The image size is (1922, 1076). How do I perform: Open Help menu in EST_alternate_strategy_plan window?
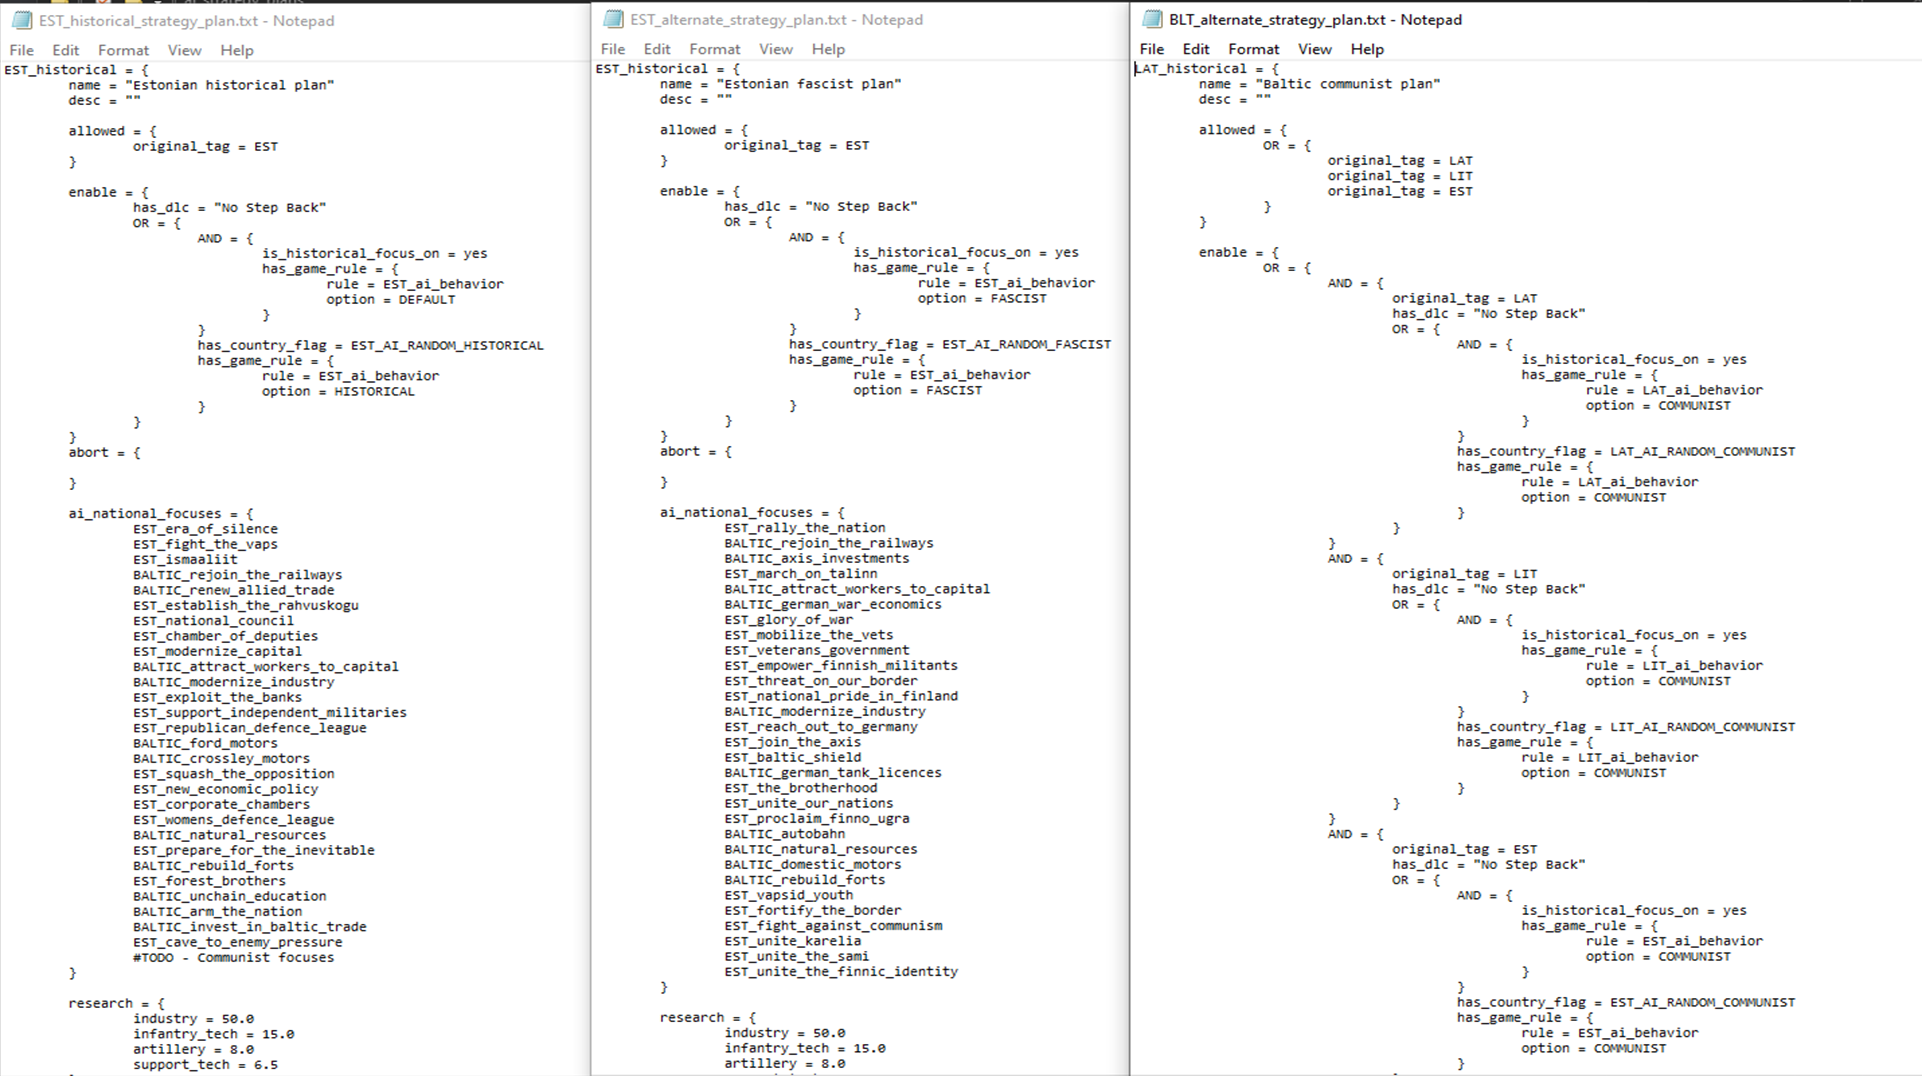pos(828,49)
